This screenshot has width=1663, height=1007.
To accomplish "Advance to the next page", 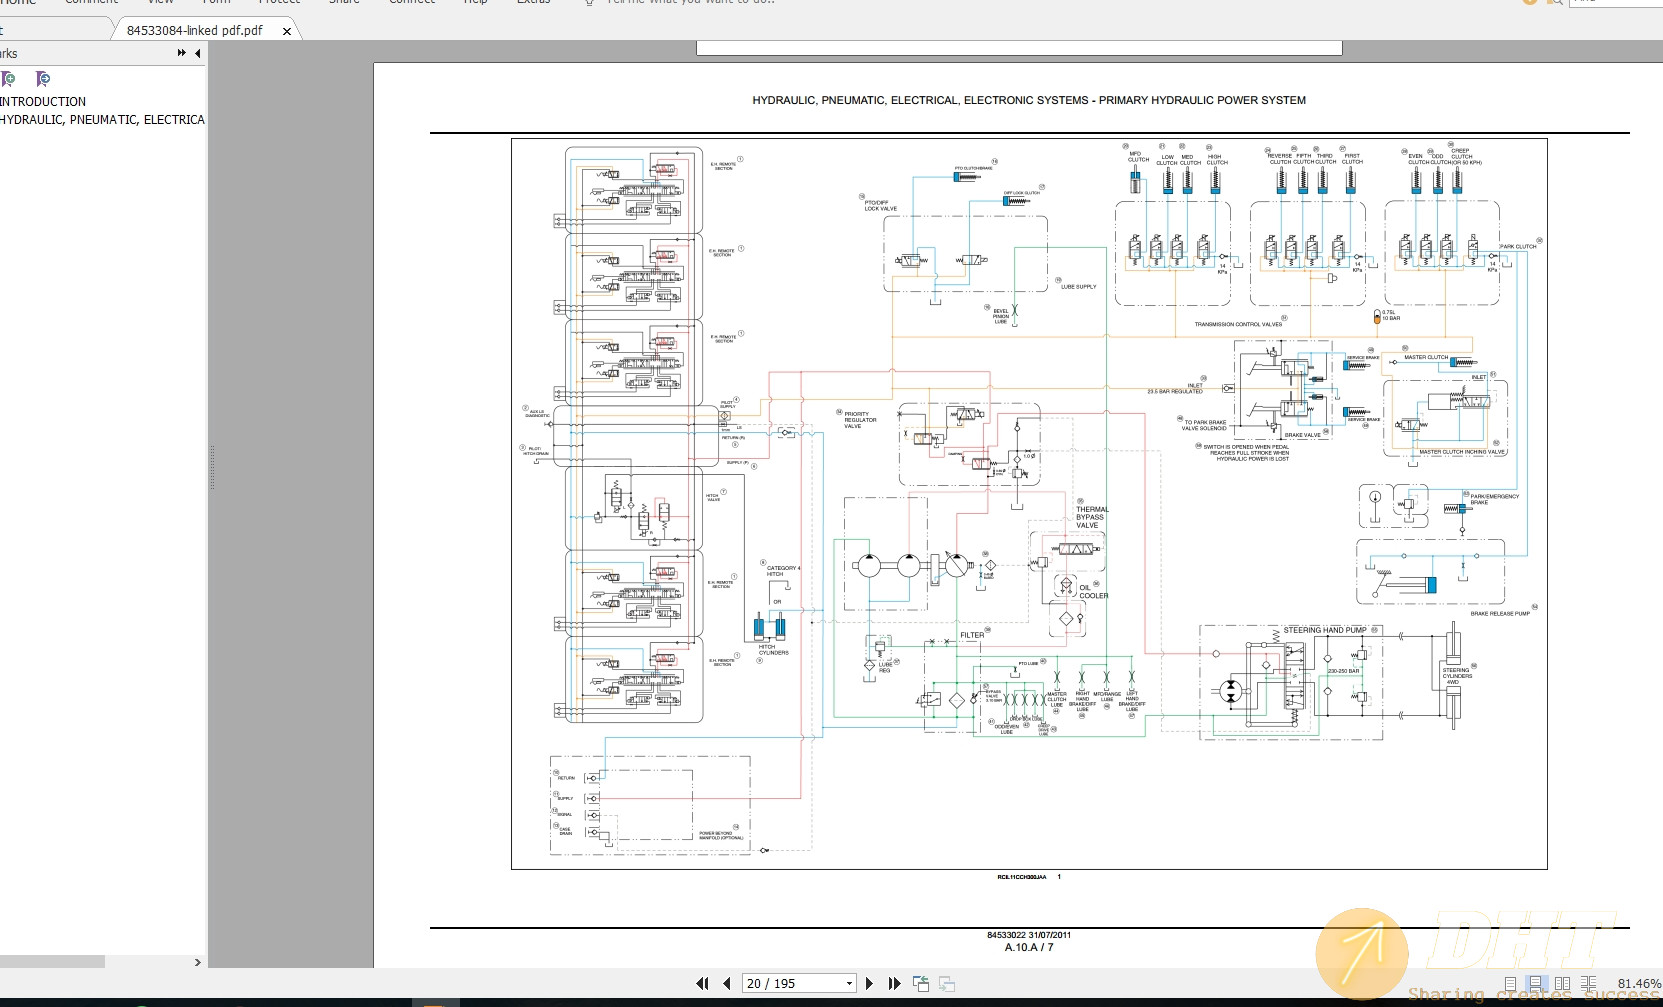I will [x=869, y=983].
